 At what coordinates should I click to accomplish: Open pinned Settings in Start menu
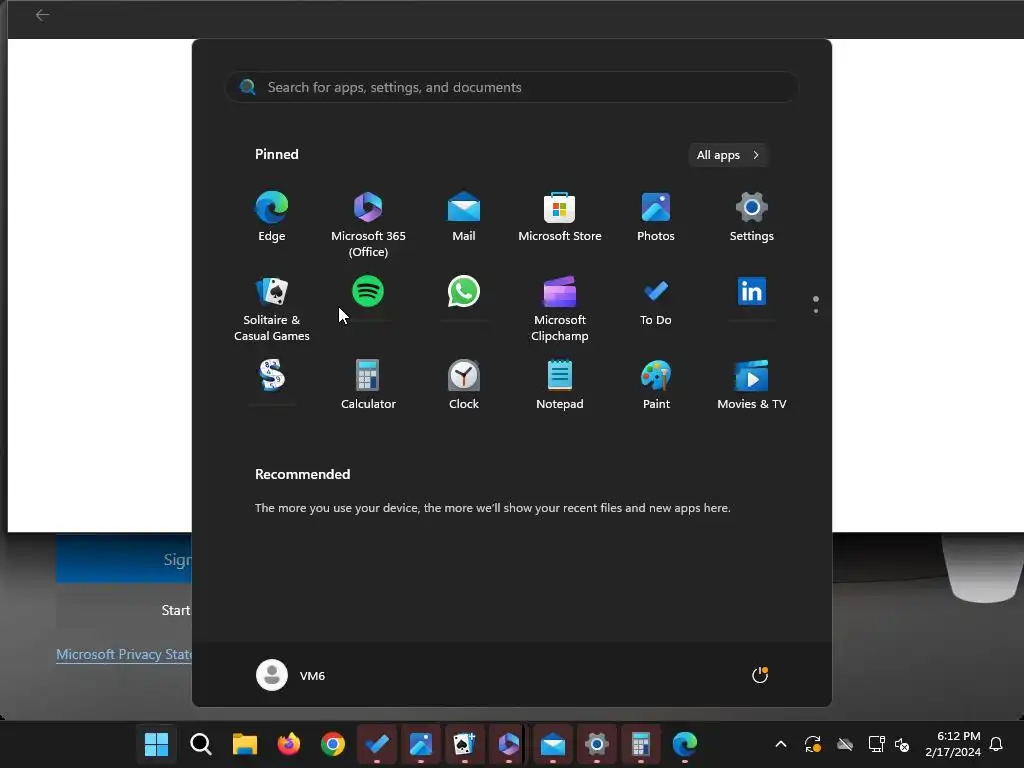[752, 217]
